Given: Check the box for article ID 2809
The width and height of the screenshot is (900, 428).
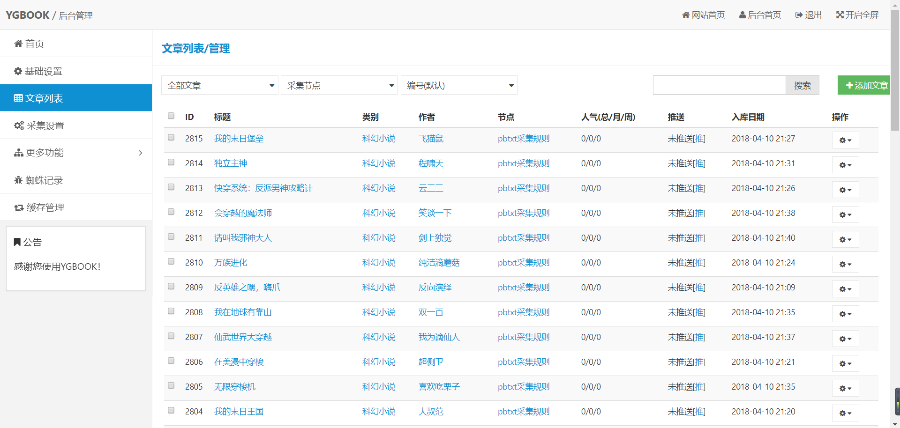Looking at the screenshot, I should 171,286.
